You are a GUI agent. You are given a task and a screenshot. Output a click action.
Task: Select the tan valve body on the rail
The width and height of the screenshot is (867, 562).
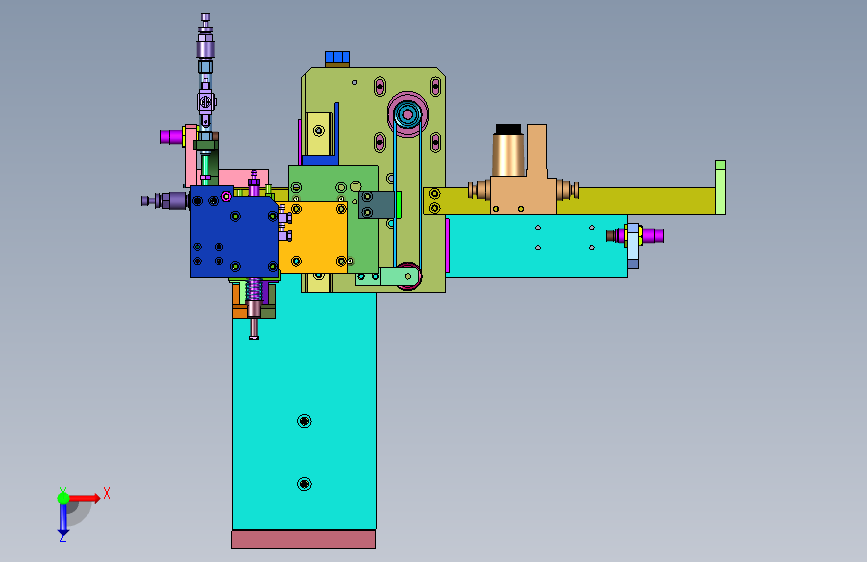523,195
